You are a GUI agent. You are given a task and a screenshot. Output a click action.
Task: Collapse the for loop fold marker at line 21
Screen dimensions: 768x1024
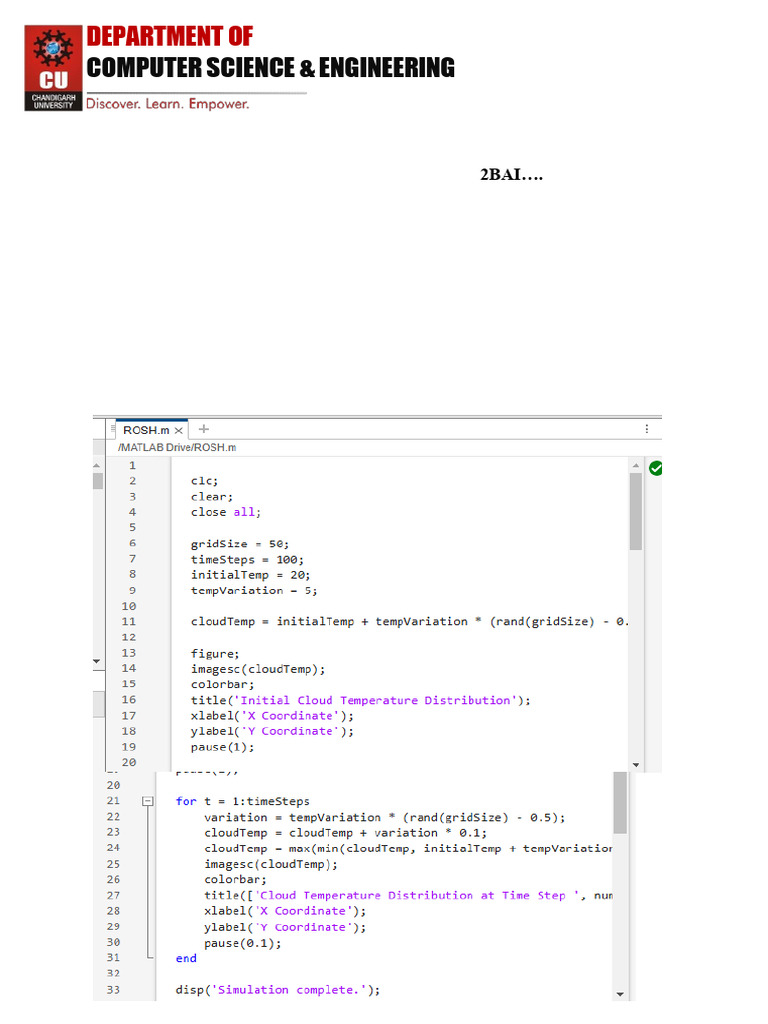pos(148,801)
